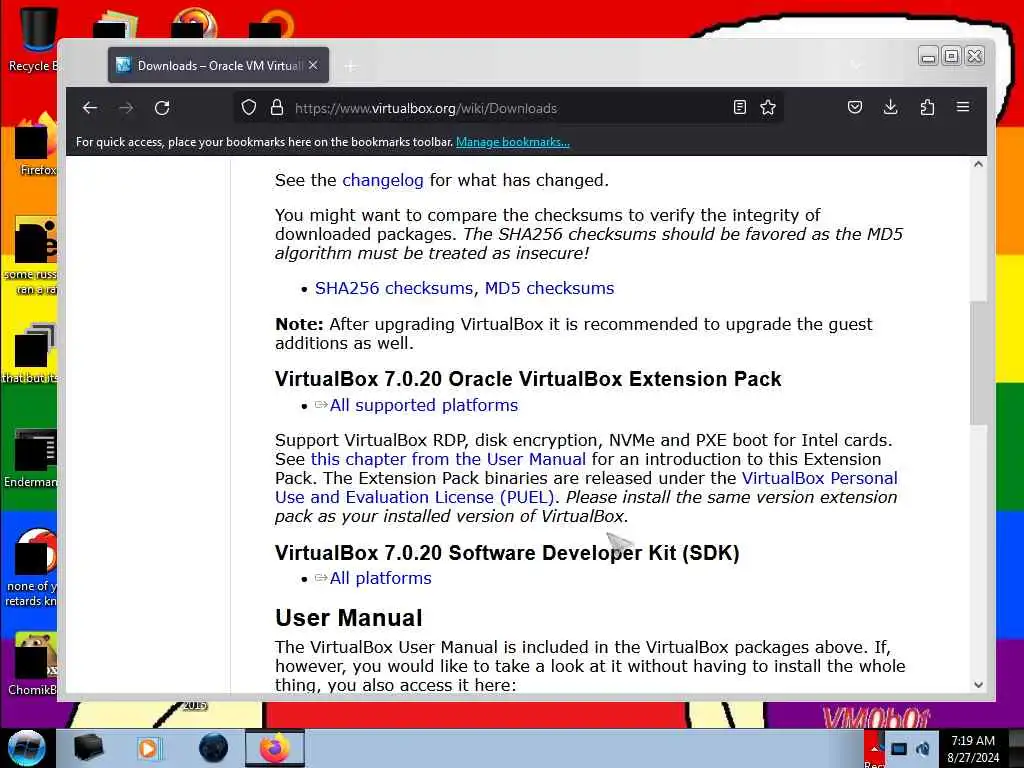Go back to the previous page

coord(90,108)
